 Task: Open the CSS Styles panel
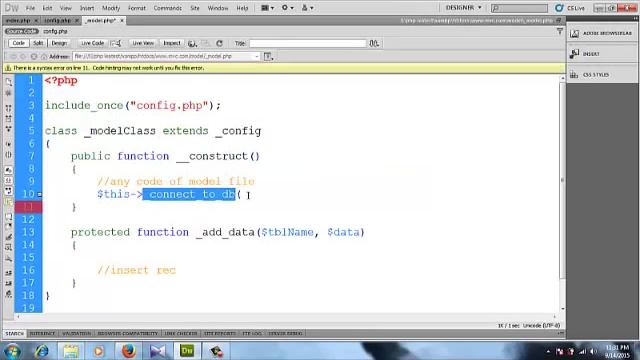point(602,75)
